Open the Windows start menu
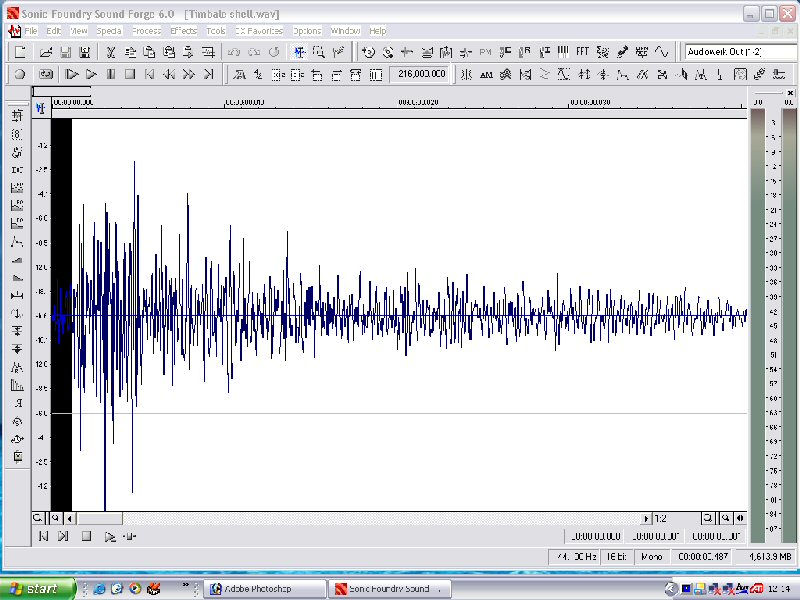The image size is (800, 600). (x=36, y=589)
